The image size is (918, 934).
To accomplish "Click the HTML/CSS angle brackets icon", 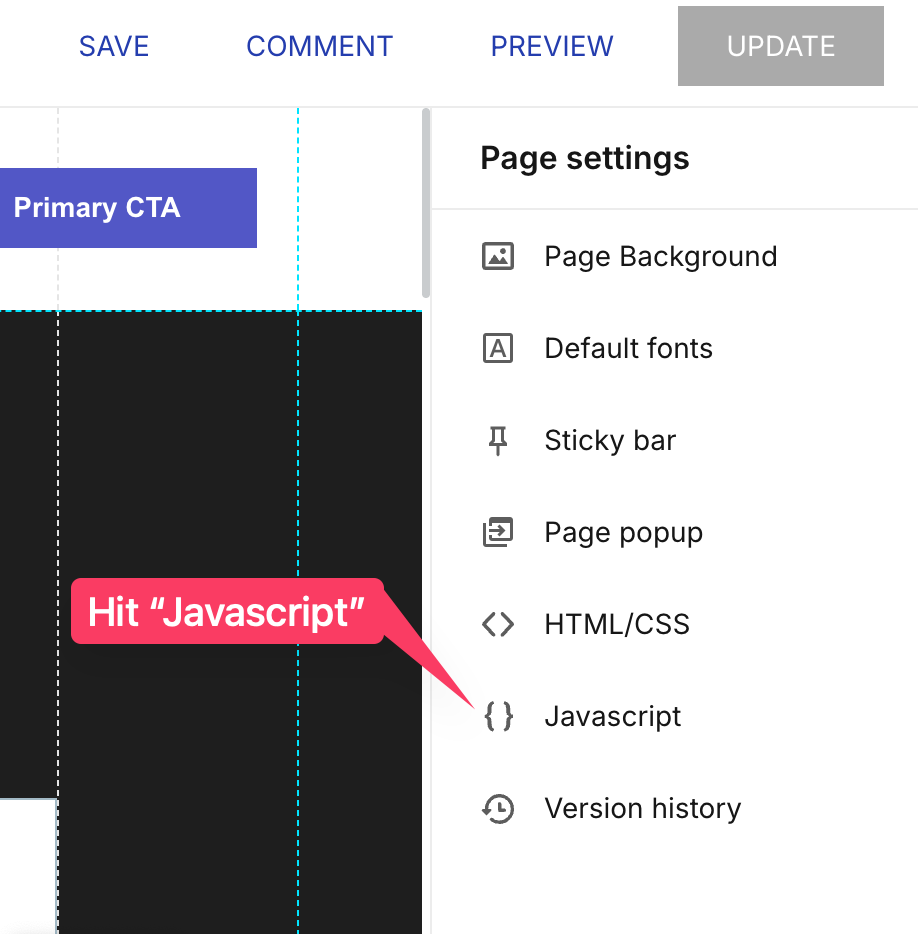I will click(497, 624).
